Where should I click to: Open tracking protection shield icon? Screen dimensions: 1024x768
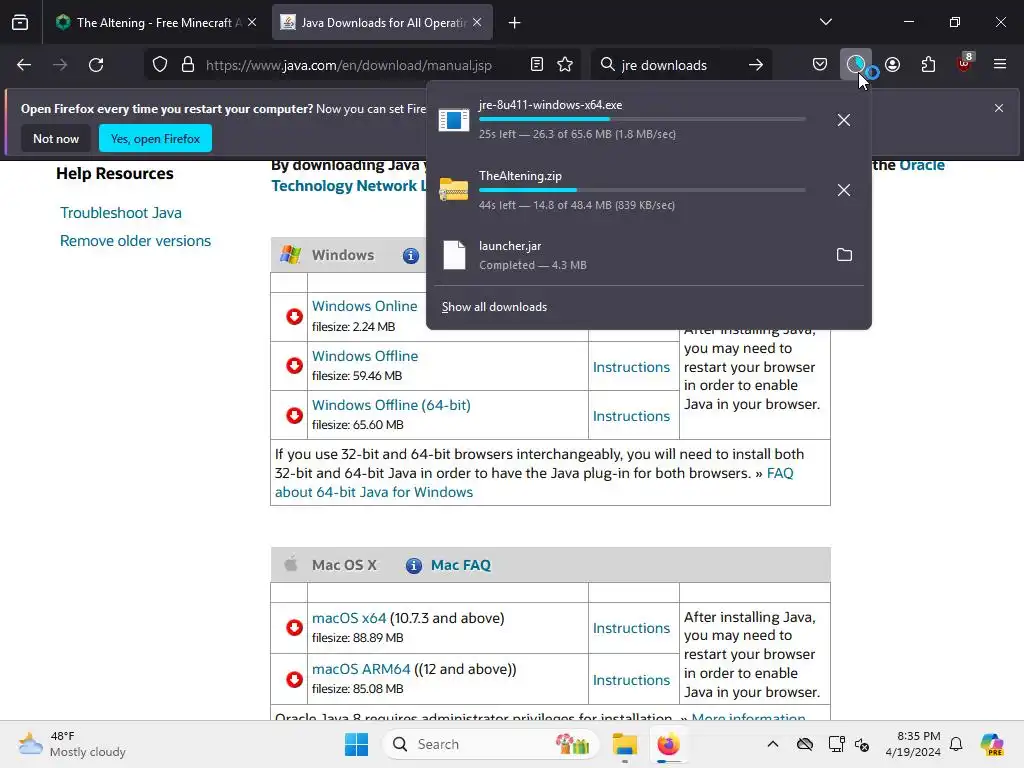(x=160, y=65)
